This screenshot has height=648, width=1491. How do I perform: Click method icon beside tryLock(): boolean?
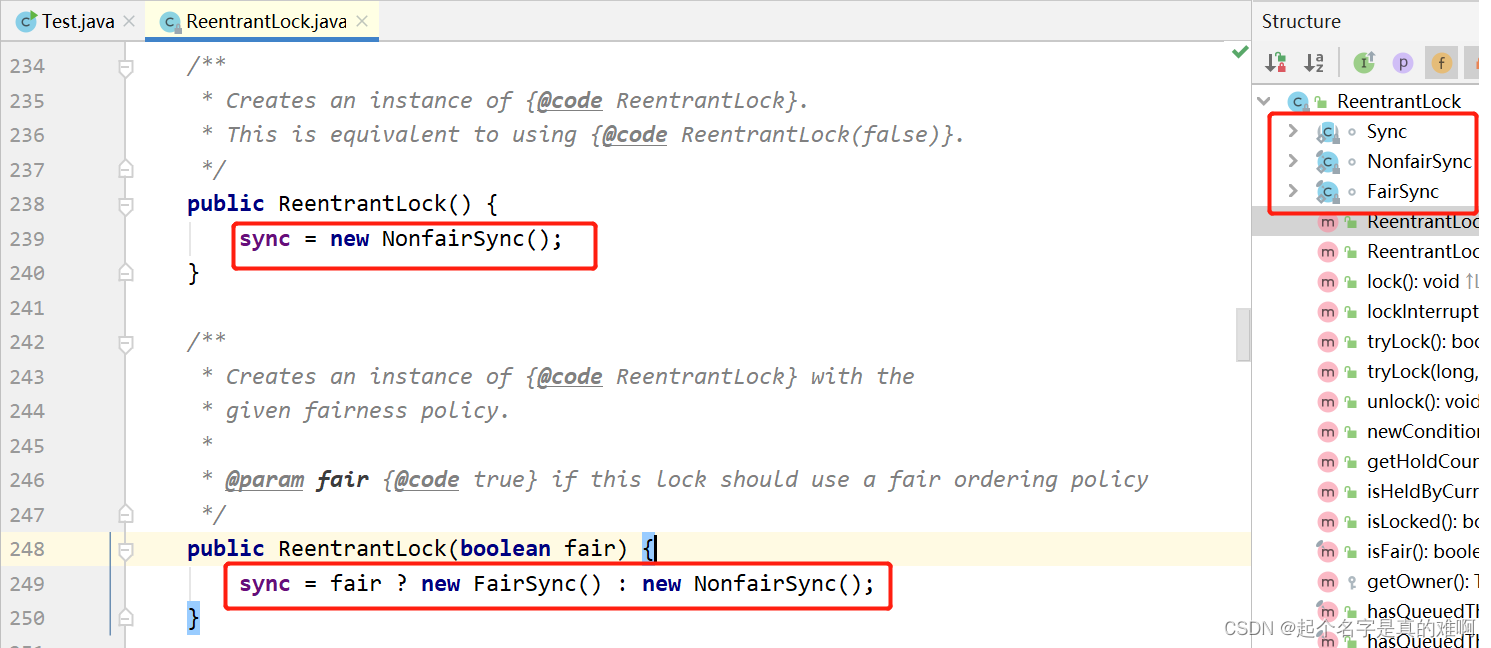[1328, 341]
